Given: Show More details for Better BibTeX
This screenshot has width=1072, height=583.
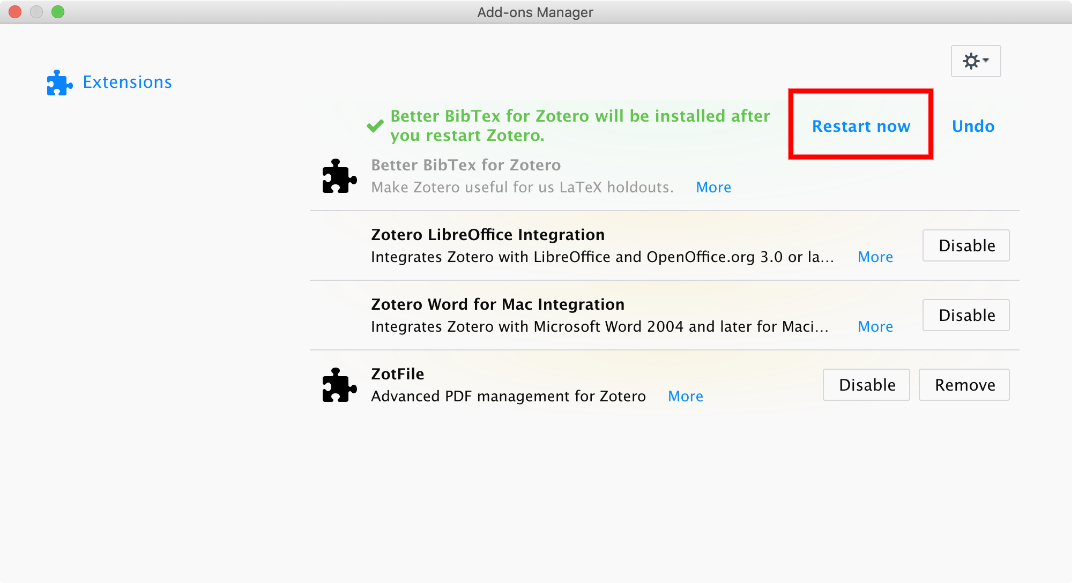Looking at the screenshot, I should click(x=713, y=187).
